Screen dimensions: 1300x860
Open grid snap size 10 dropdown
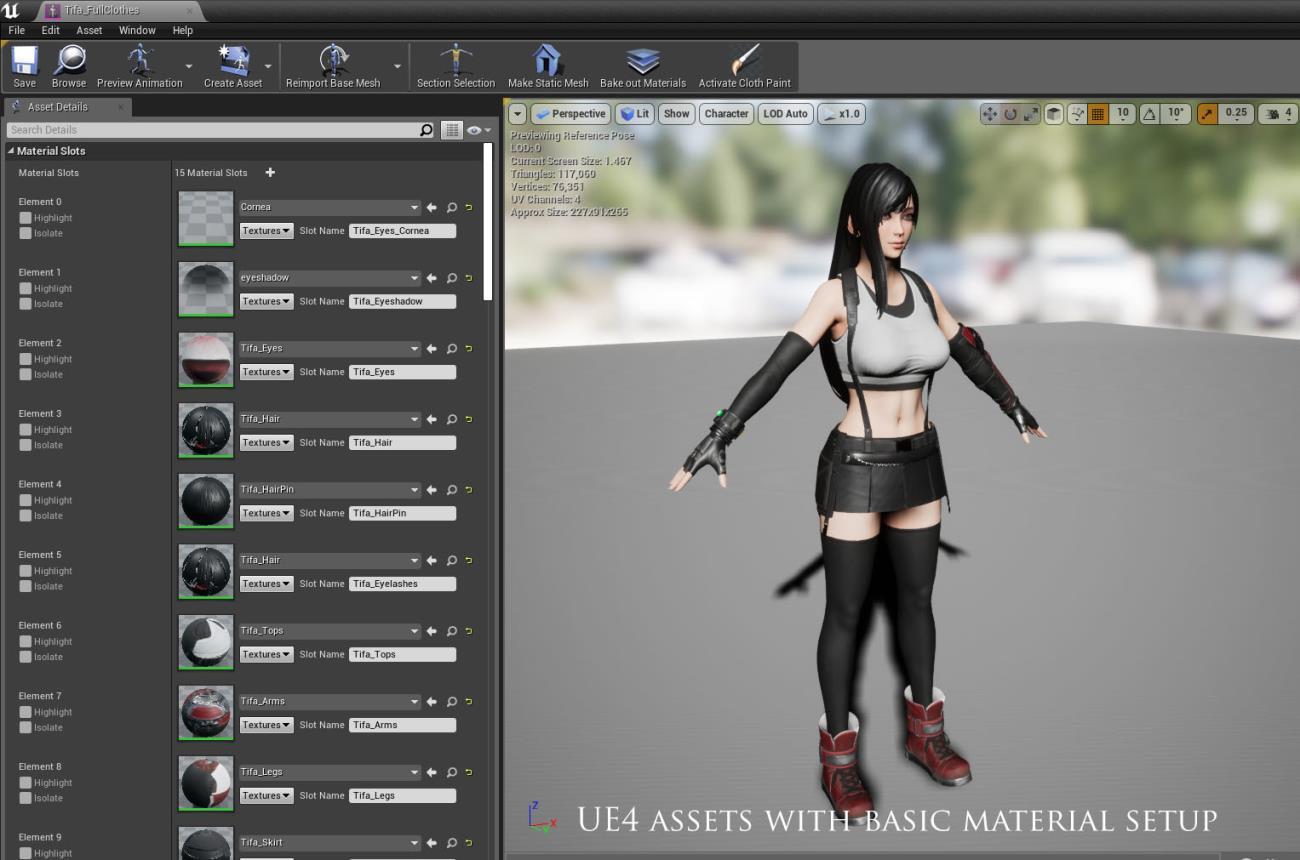1122,114
